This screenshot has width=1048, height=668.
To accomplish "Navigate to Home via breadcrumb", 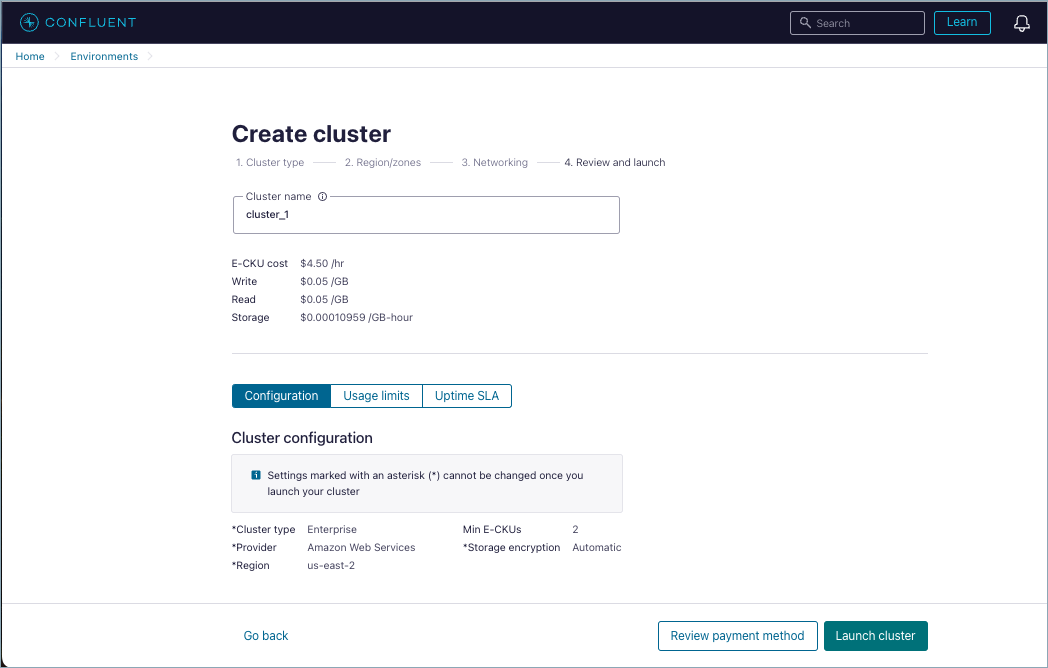I will tap(29, 56).
